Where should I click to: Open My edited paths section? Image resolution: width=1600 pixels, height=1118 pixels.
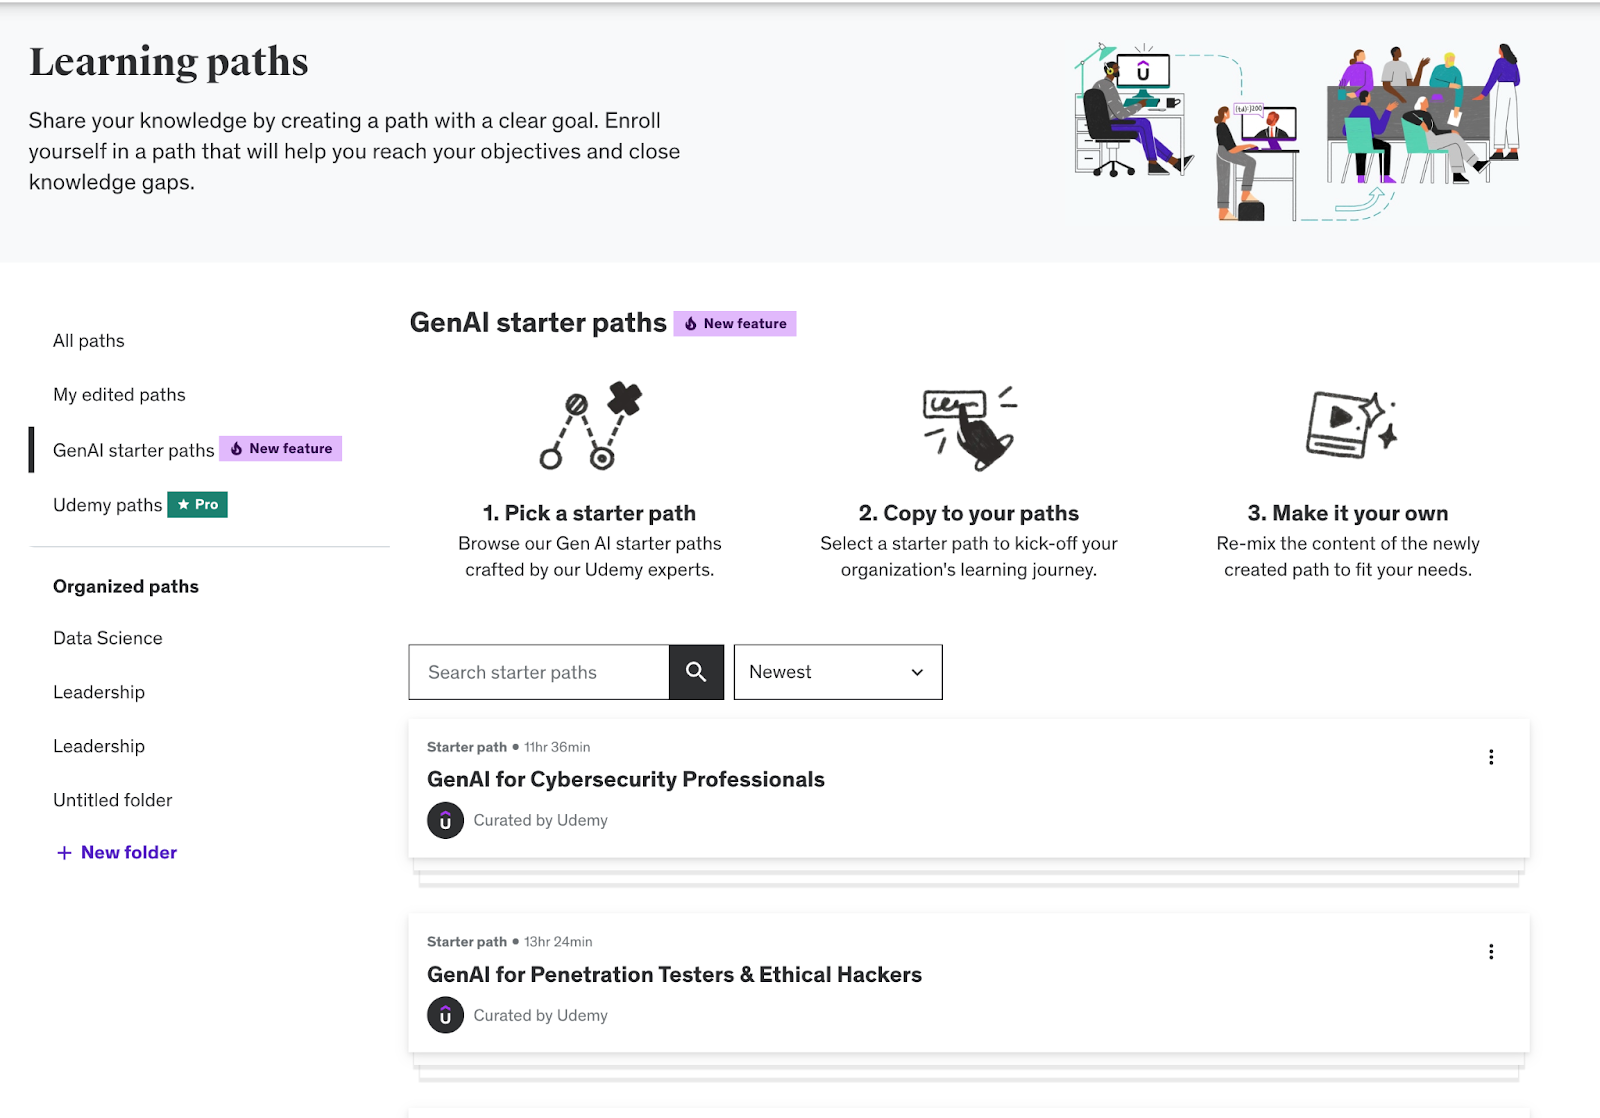point(119,395)
